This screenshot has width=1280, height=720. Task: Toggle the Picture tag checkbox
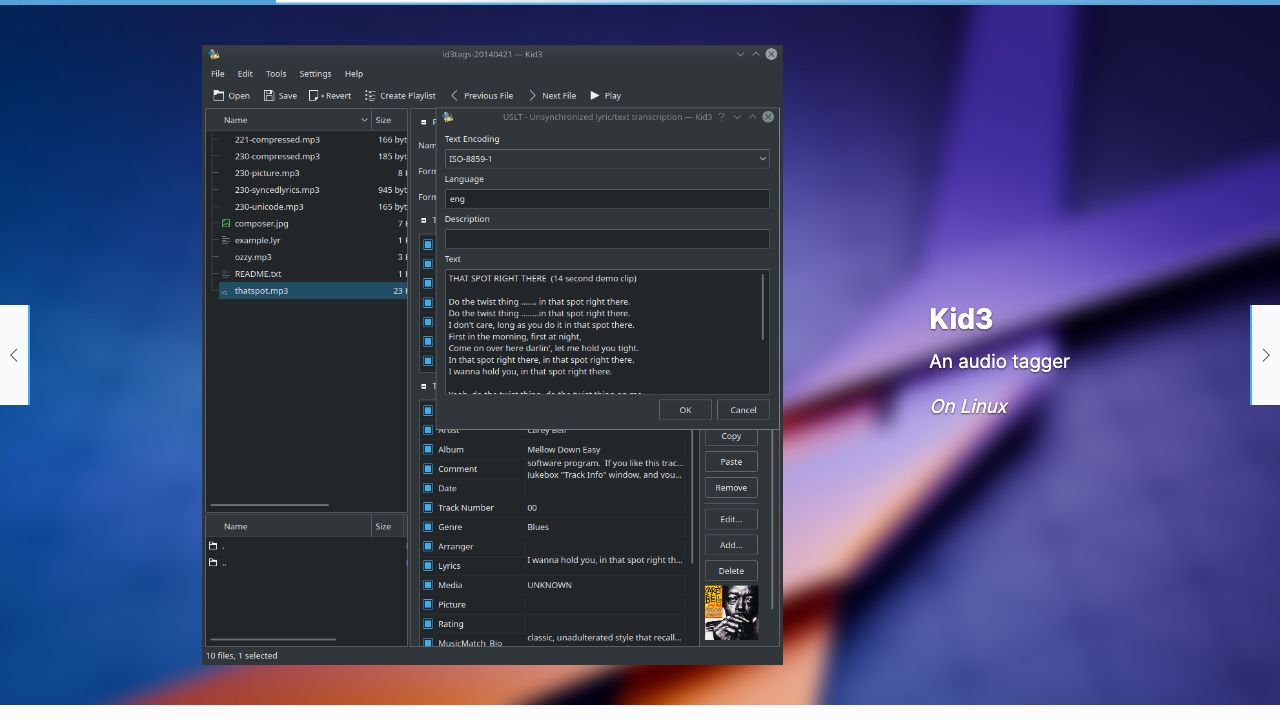(428, 605)
